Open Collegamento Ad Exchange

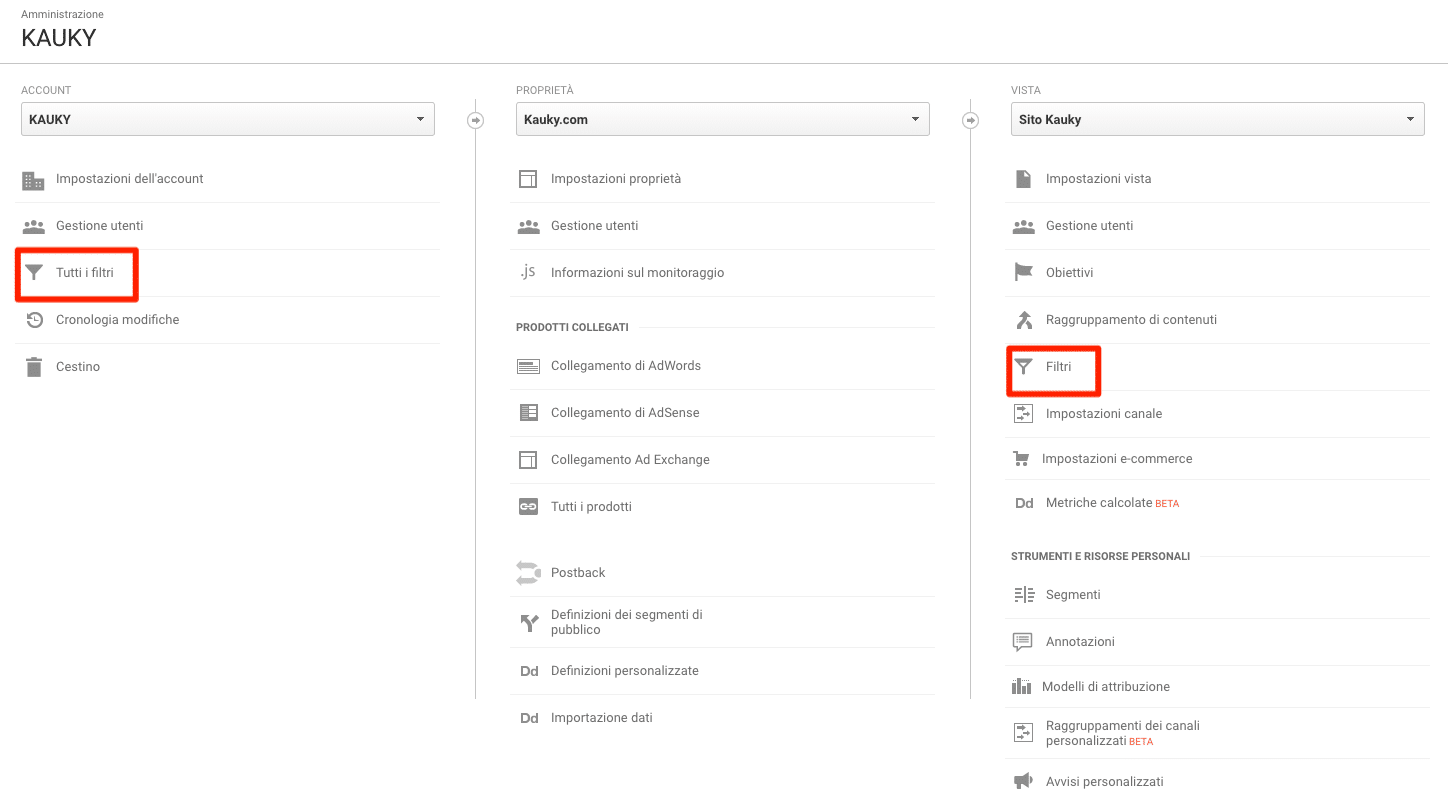630,460
